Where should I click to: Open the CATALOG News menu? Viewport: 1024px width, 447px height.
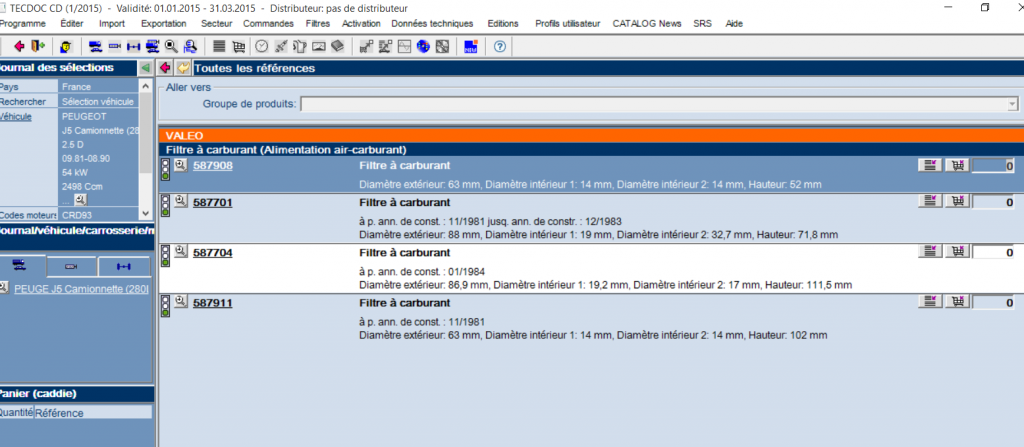[647, 24]
